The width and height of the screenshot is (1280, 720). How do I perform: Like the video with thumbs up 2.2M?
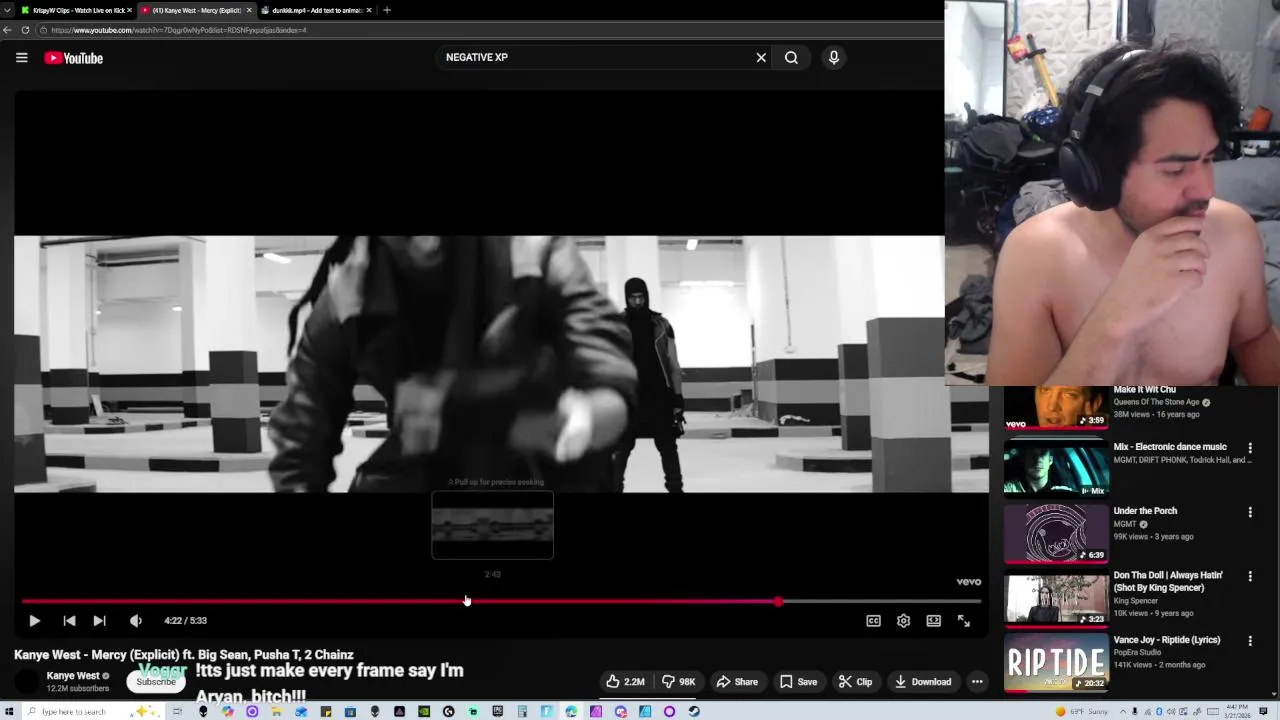(x=625, y=682)
